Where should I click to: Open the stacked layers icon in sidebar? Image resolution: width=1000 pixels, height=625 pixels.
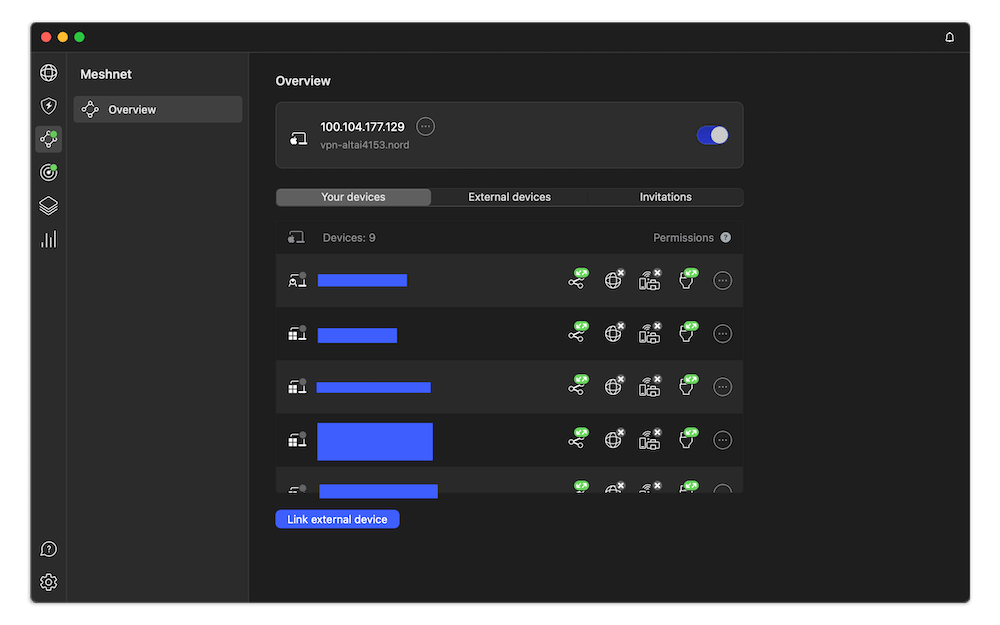48,205
